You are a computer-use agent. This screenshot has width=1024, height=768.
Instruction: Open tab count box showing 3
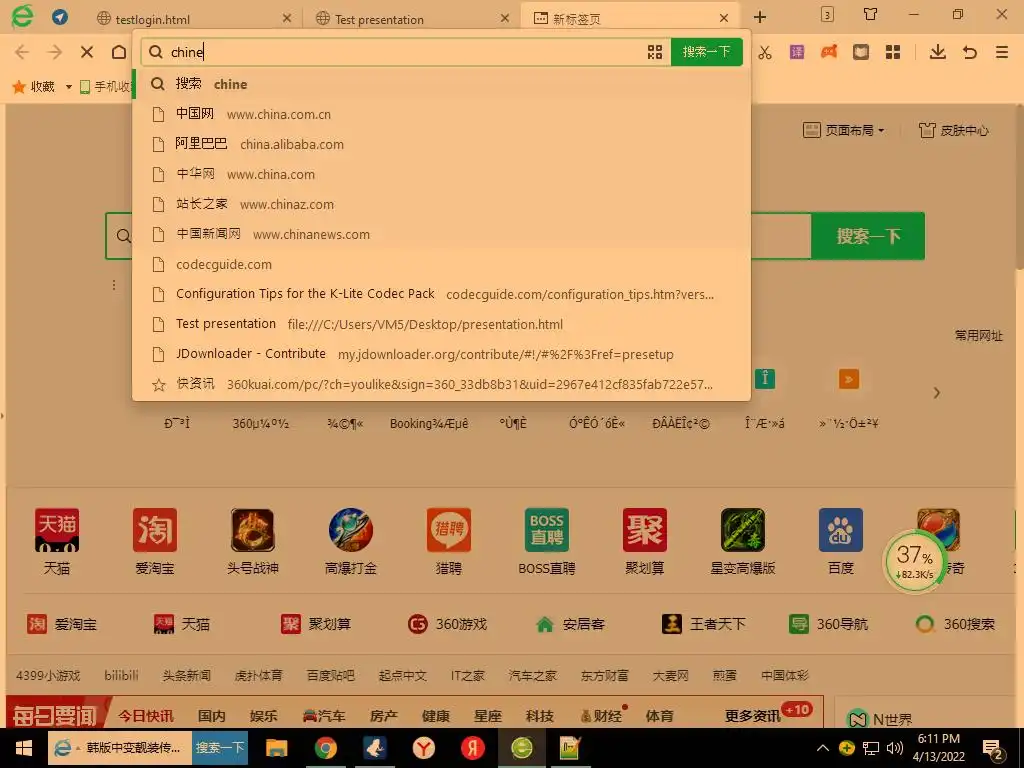827,14
